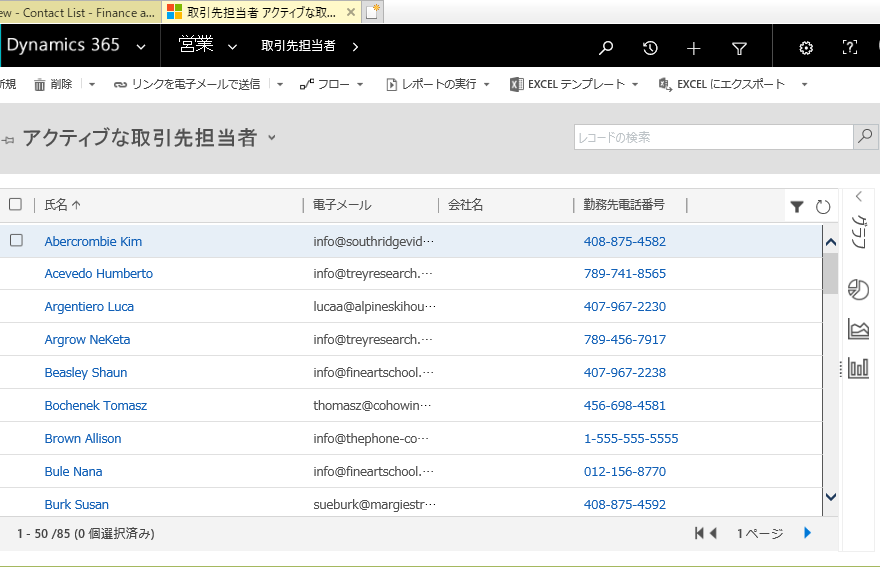Open recent items history icon
Screen dimensions: 880x567
pyautogui.click(x=650, y=48)
